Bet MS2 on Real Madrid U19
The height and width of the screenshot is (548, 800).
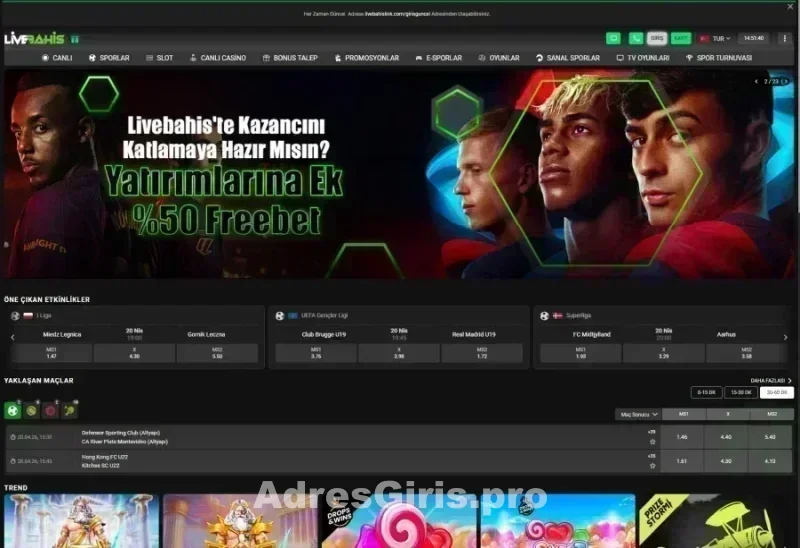(x=482, y=353)
